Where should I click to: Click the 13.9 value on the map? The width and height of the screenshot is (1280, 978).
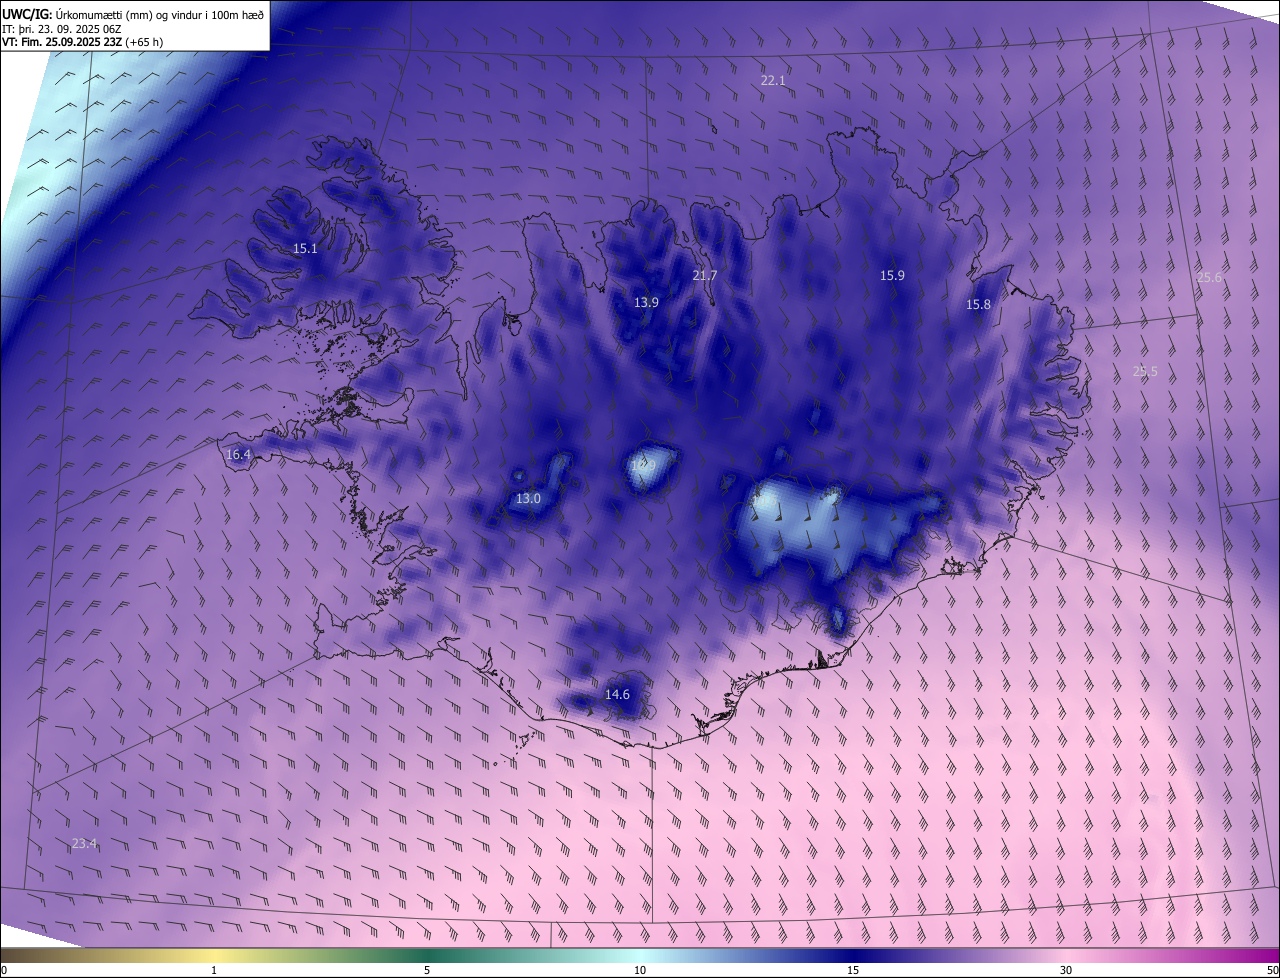tap(646, 302)
